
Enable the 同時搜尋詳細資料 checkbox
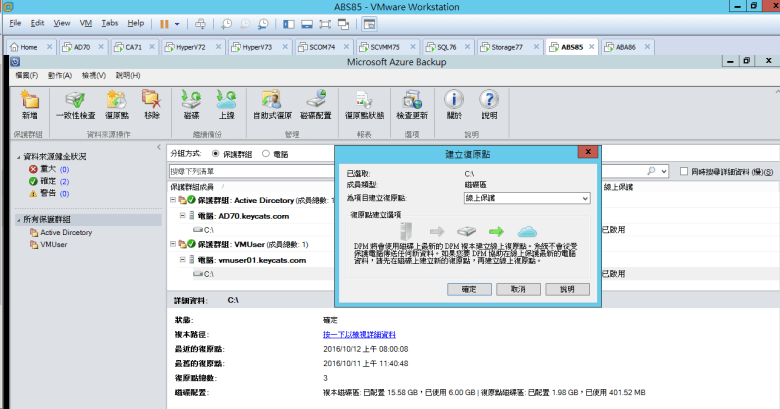tap(683, 172)
